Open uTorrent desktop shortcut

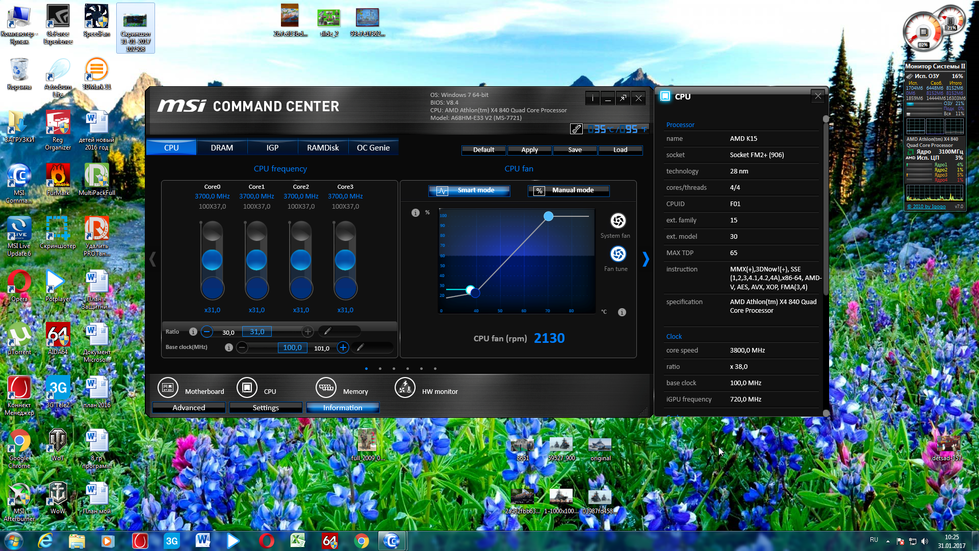coord(19,339)
